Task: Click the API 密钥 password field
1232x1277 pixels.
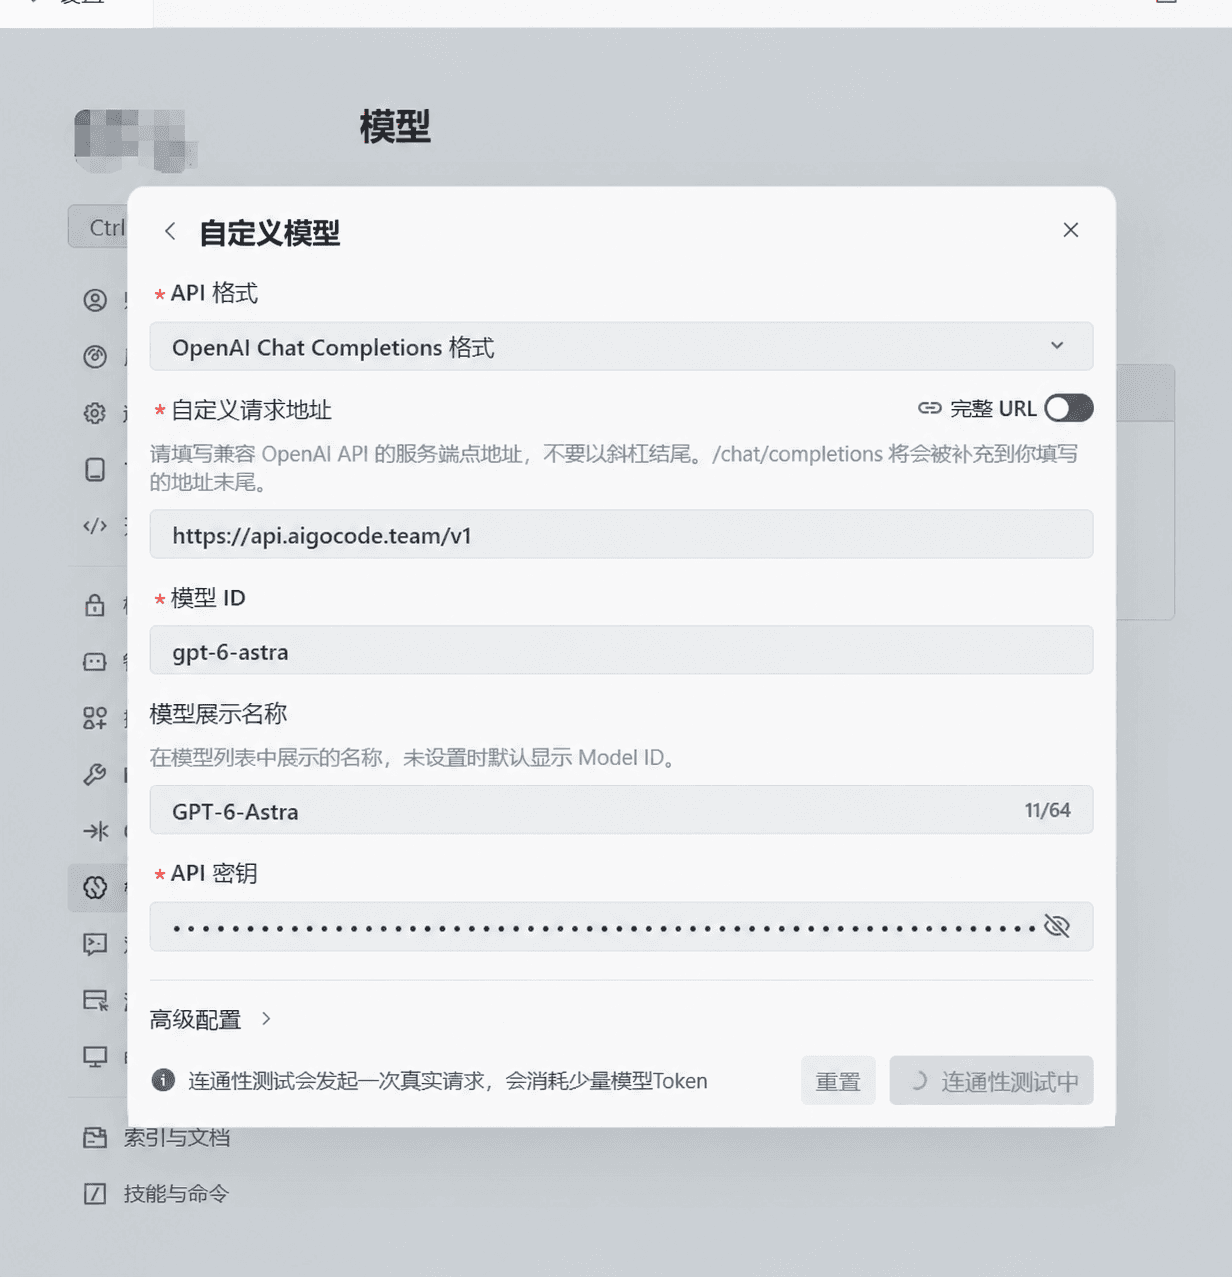Action: pos(621,927)
